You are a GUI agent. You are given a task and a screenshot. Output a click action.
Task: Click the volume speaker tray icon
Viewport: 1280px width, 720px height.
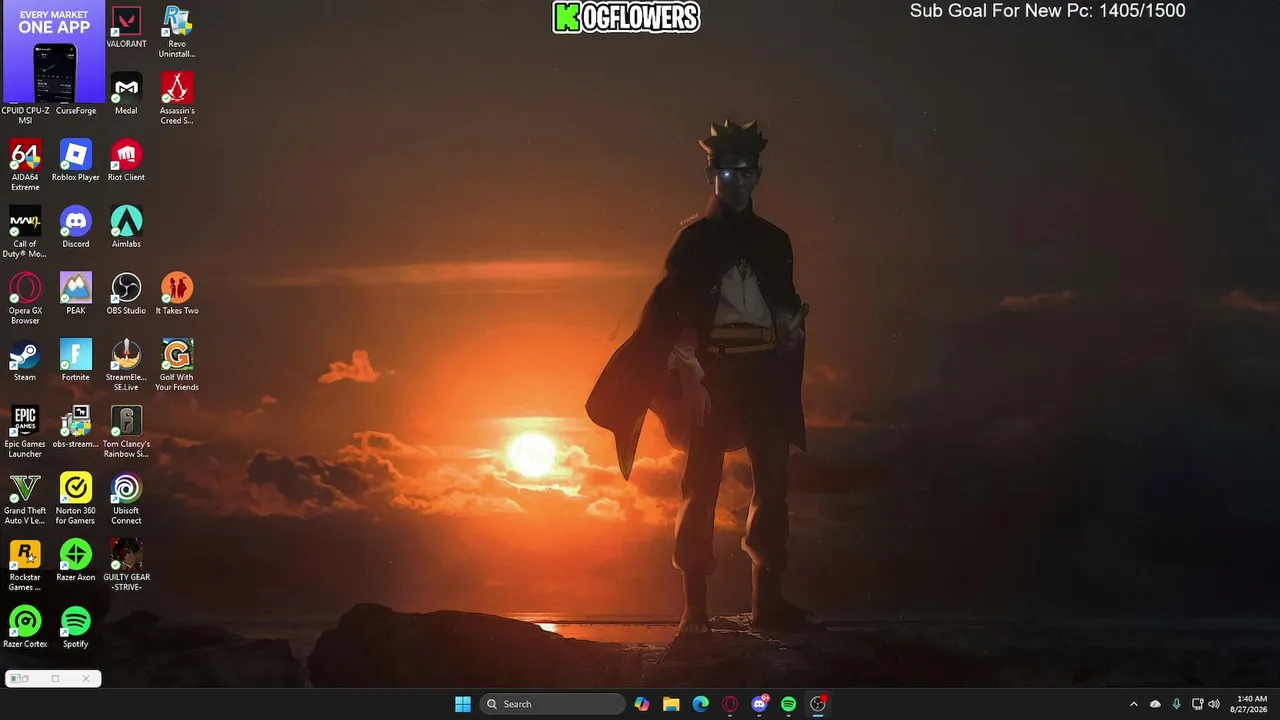click(1214, 704)
